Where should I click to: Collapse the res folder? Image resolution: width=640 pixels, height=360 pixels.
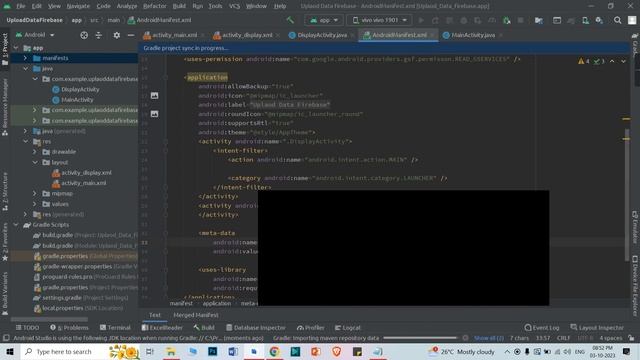25,142
